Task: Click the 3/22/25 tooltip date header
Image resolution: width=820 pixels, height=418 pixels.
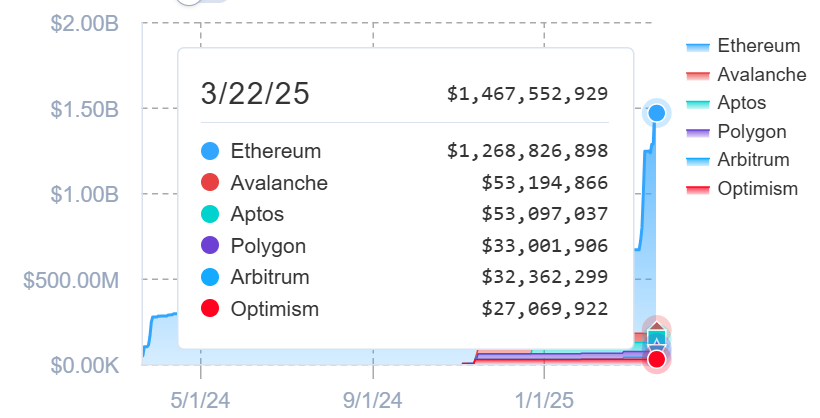Action: [x=255, y=94]
